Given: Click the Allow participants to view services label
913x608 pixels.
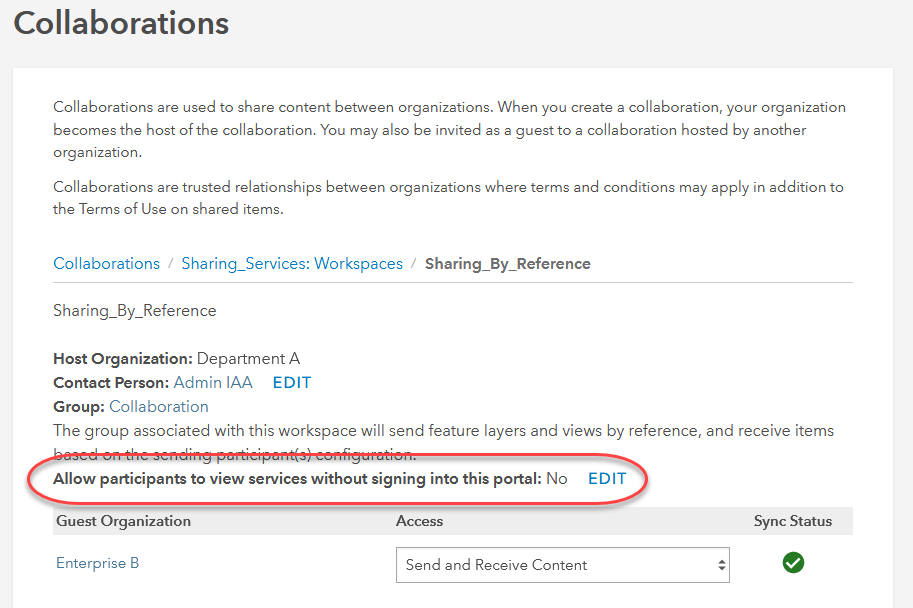Looking at the screenshot, I should tap(298, 478).
